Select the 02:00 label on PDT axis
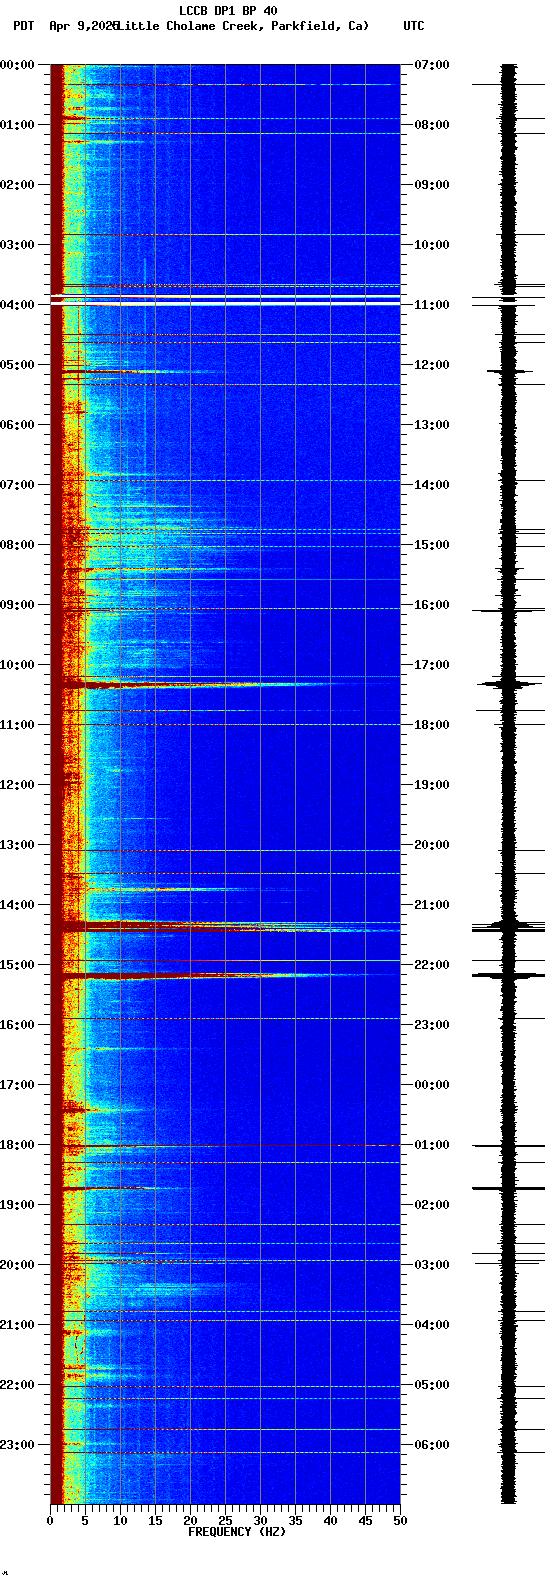552x1584 pixels. click(x=17, y=185)
